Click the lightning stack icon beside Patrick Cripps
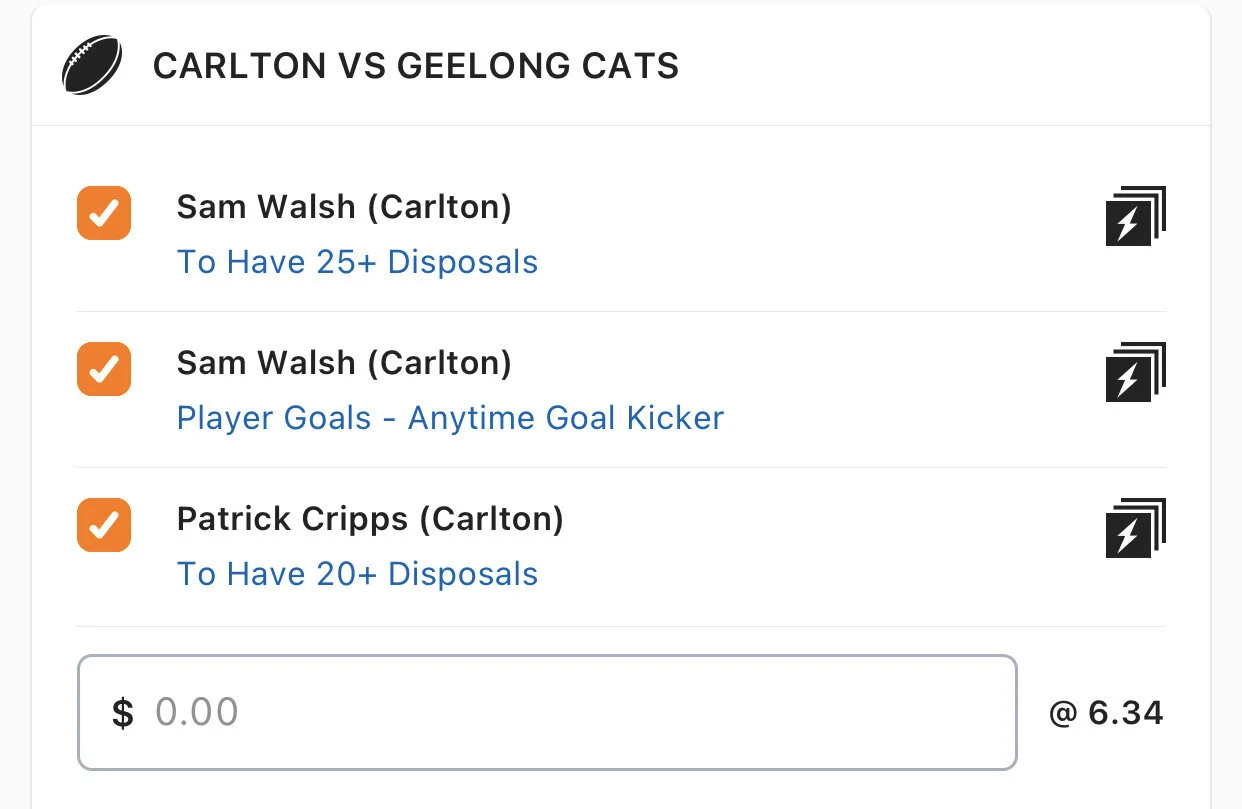 click(1135, 528)
